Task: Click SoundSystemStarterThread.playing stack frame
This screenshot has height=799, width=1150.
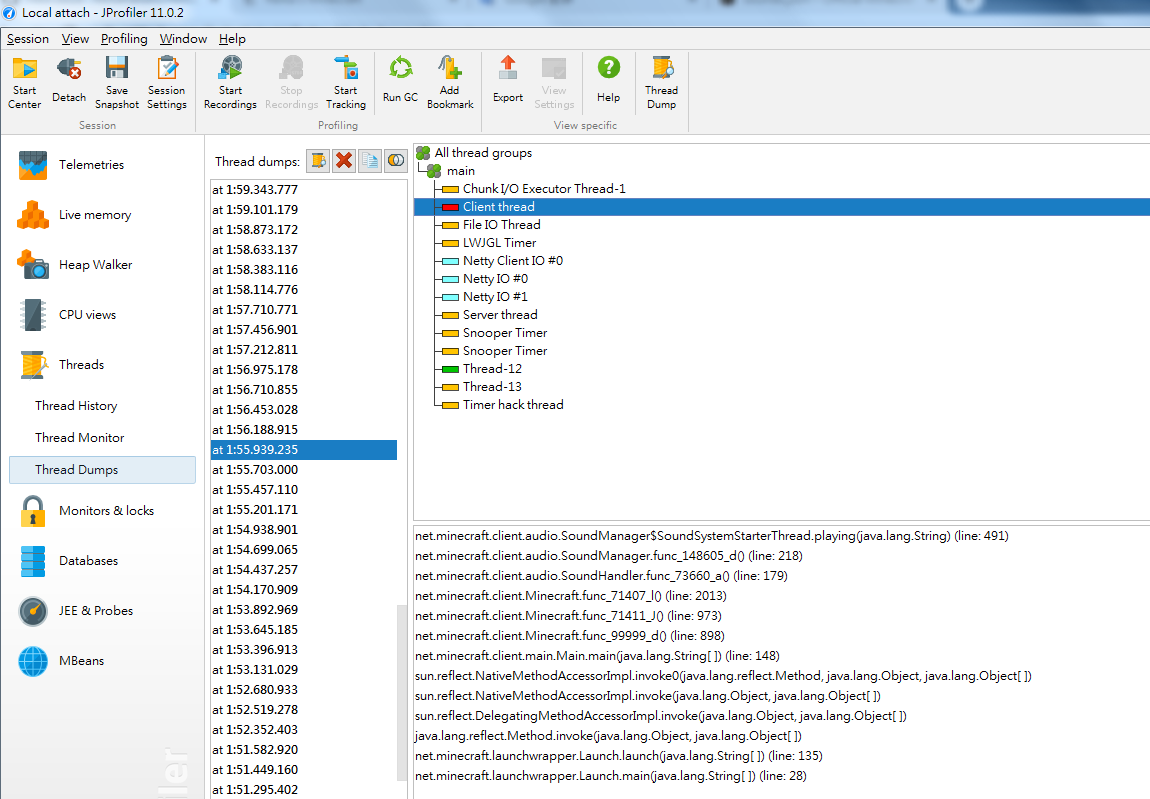Action: coord(711,536)
